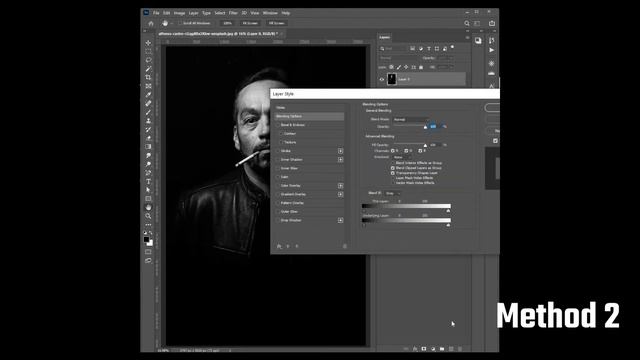Screen dimensions: 640x360
Task: Click This Layer white slider handle
Action: [448, 211]
